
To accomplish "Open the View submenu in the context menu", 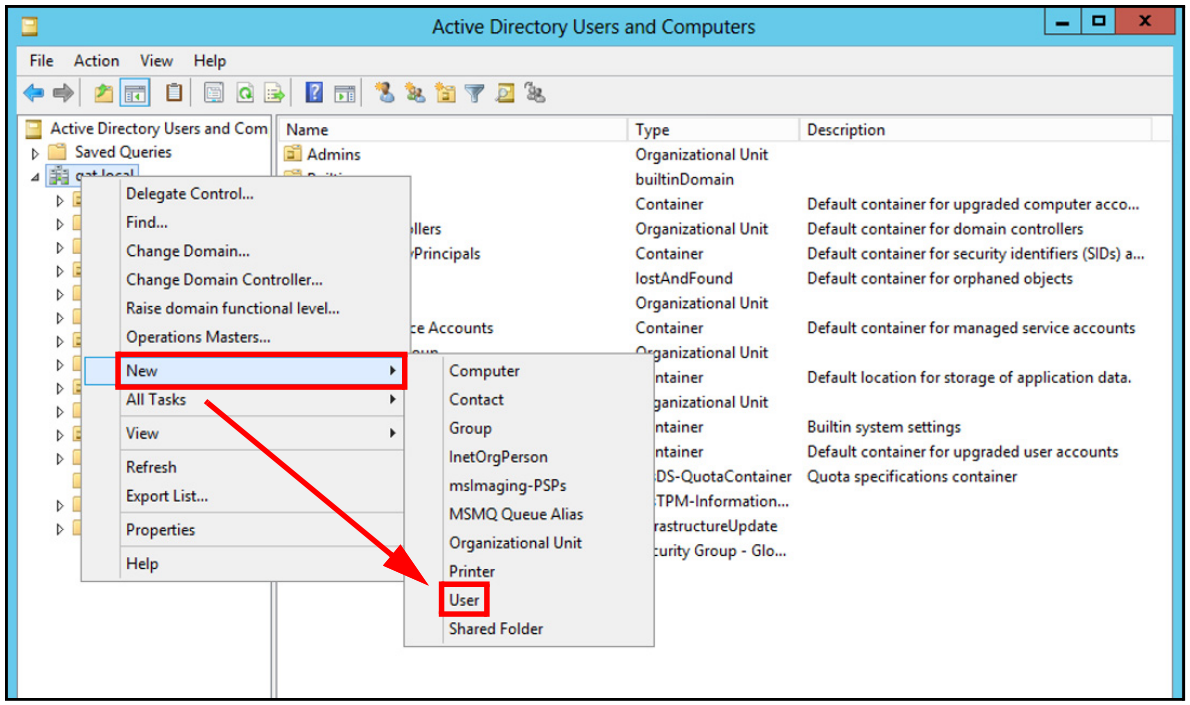I will 262,433.
